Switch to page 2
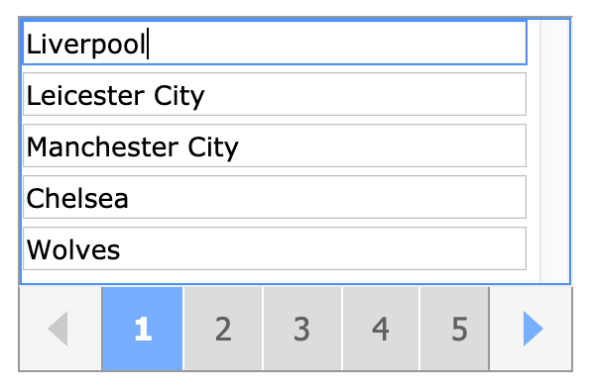Screen dimensions: 593x388 [x=223, y=329]
